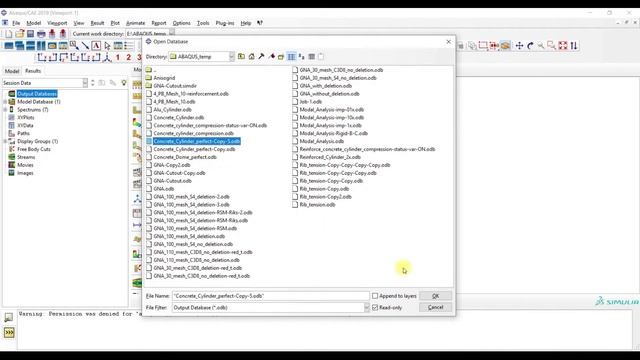Select the Rotate view tool
This screenshot has width=640, height=360.
tap(530, 46)
